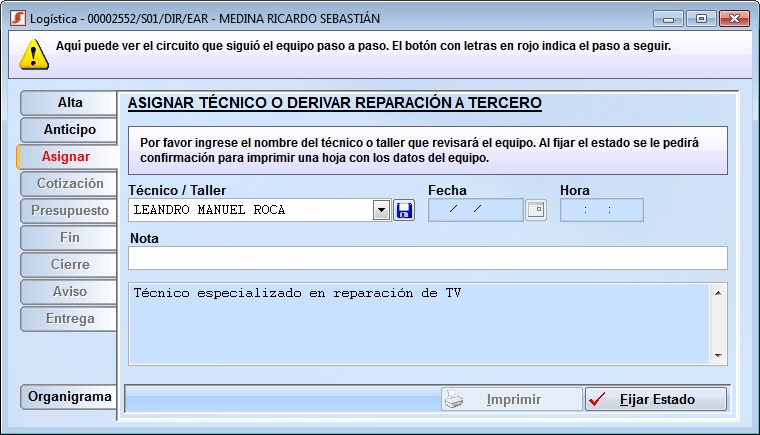Switch to the Asignar step
Image resolution: width=760 pixels, height=435 pixels.
pos(70,157)
